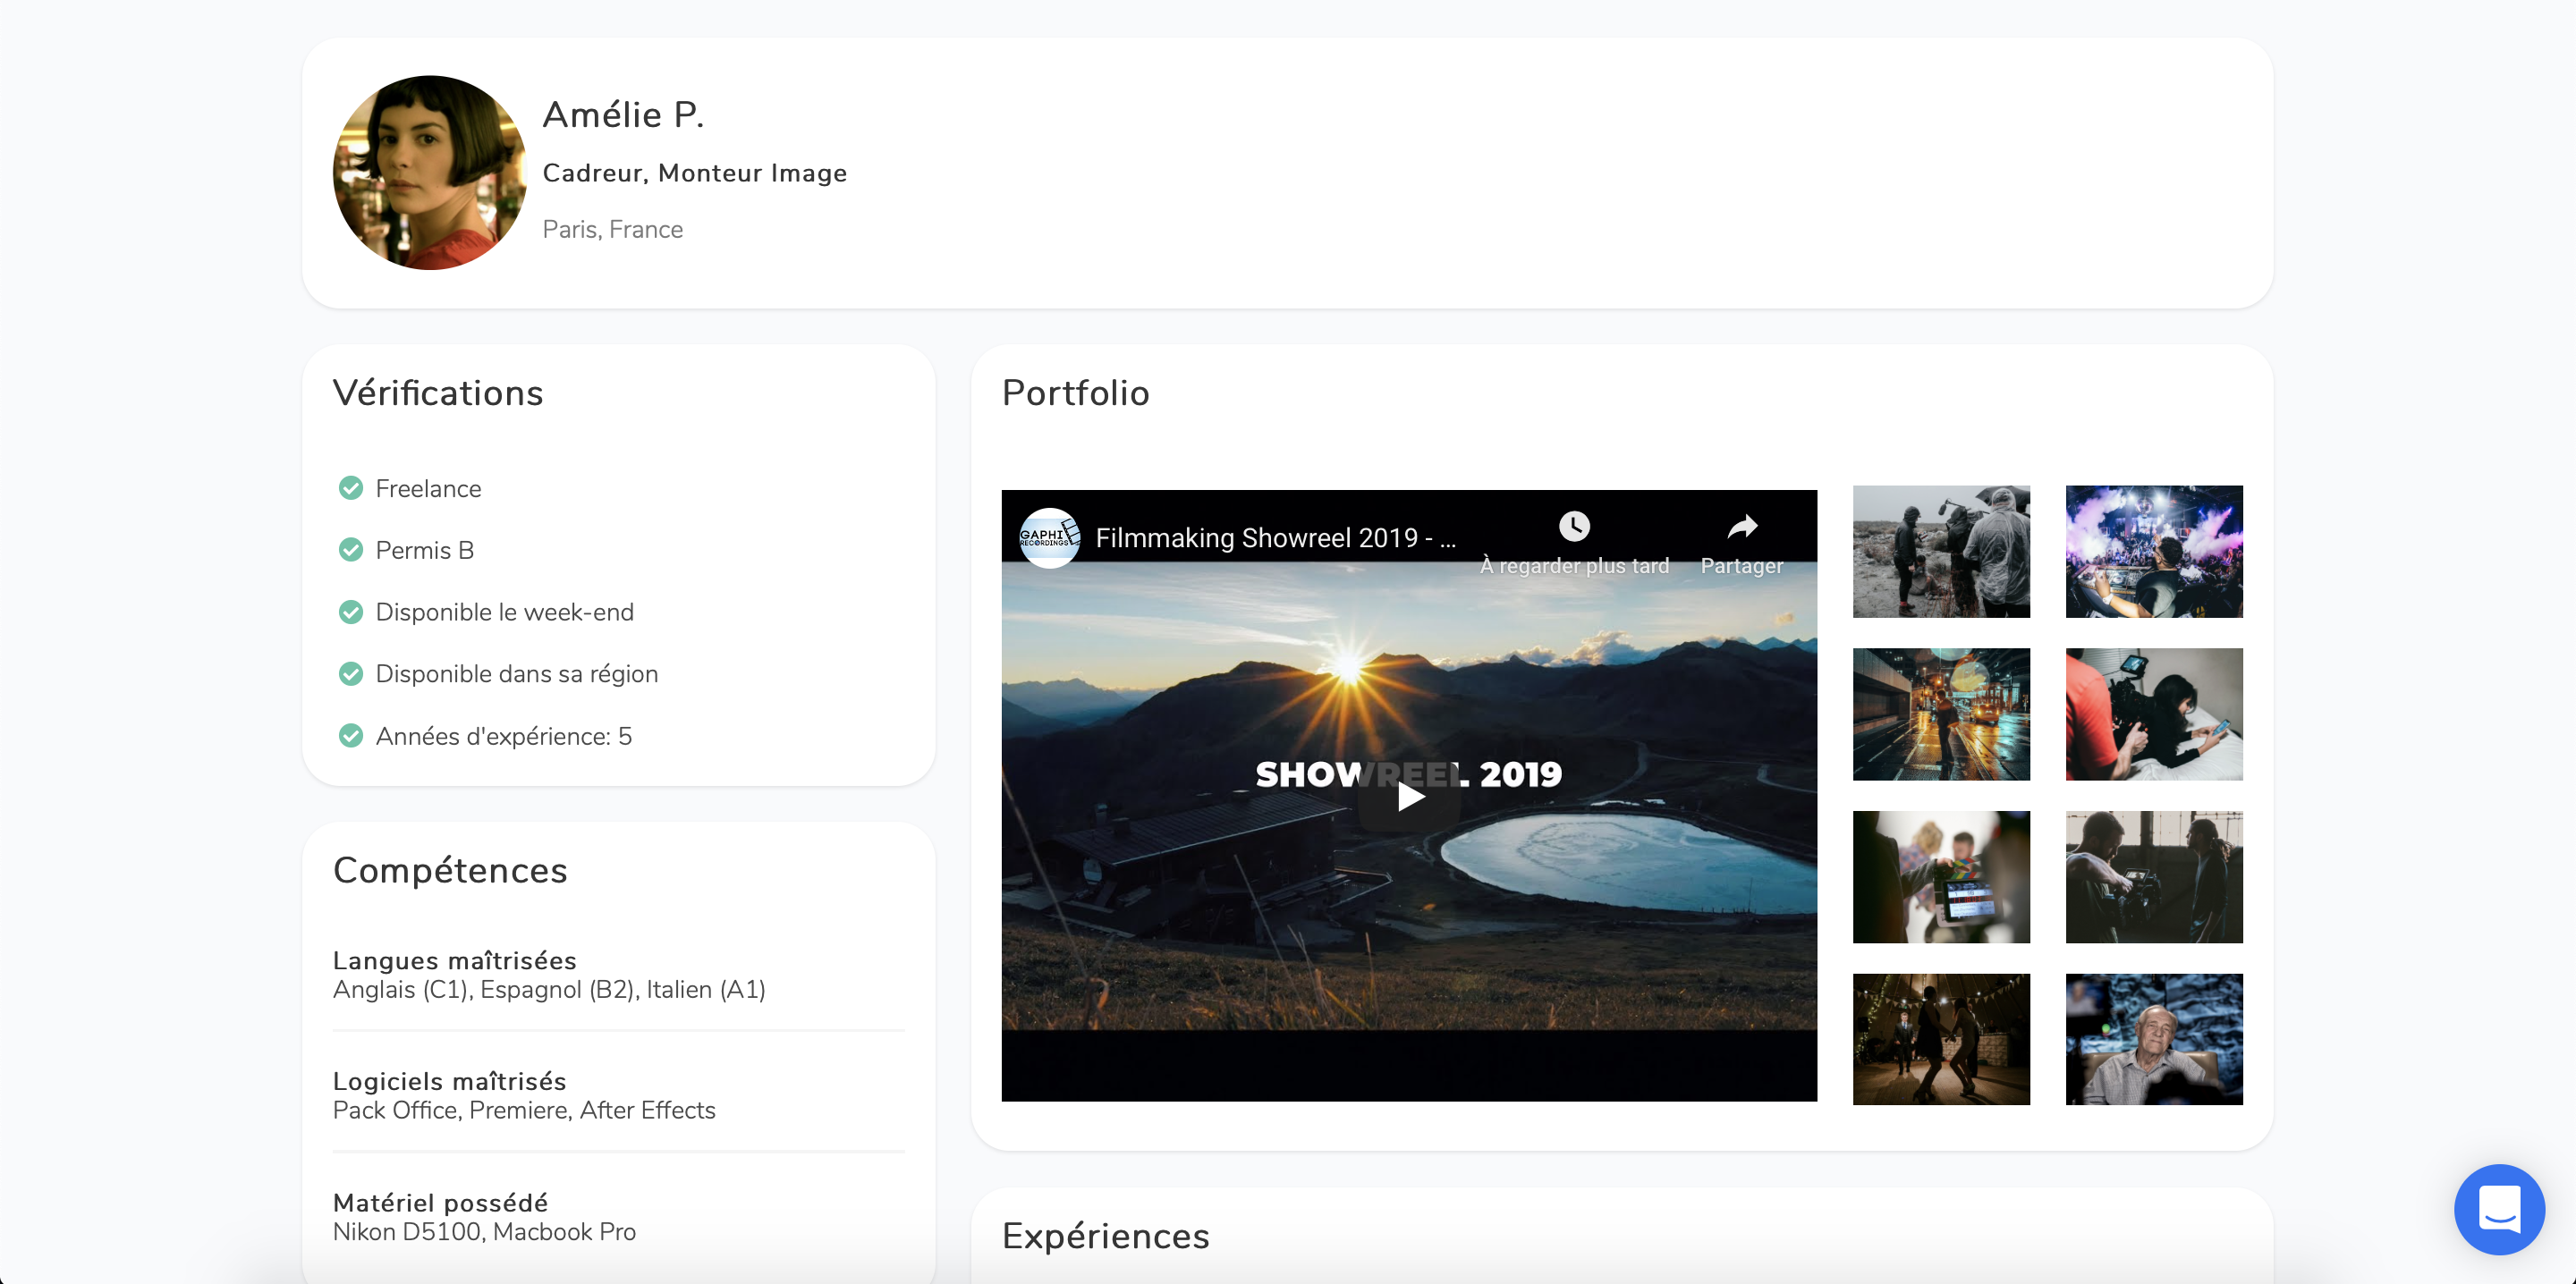Open the Filmmaking Showreel 2019 video title

pos(1275,538)
